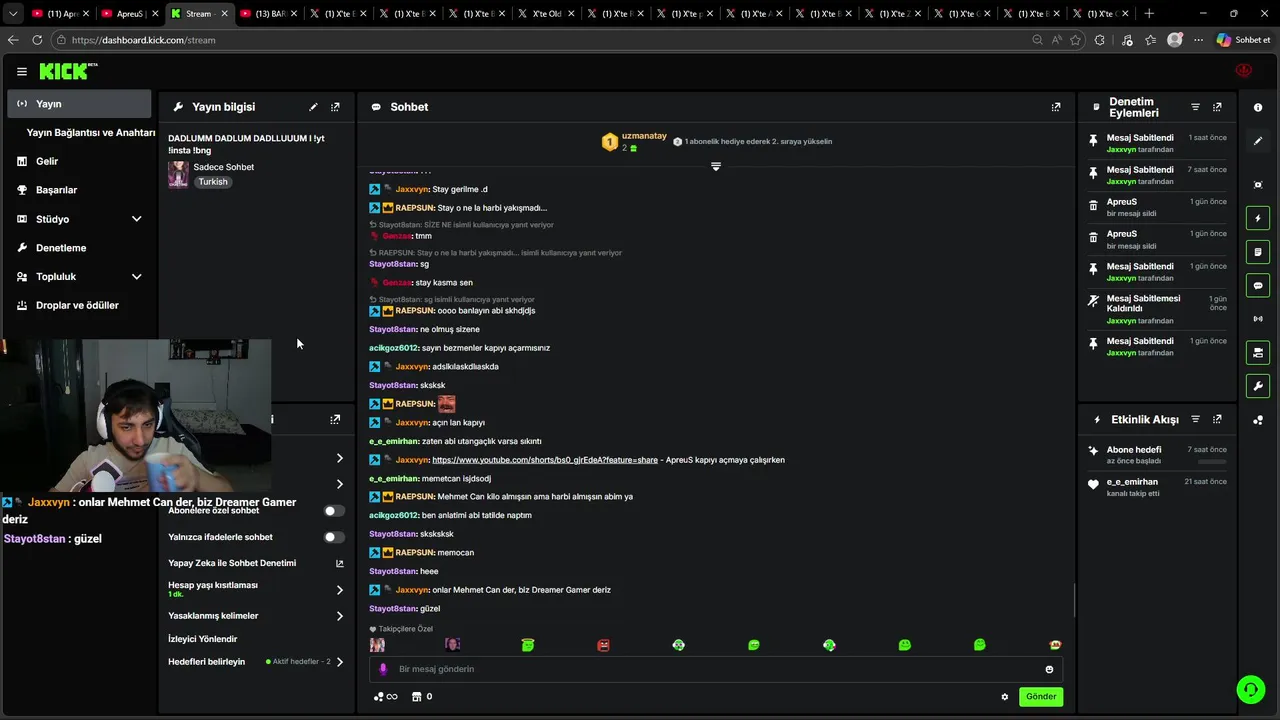Screen dimensions: 1280x720
Task: Open the YouTube shorts link in chat
Action: 545,460
